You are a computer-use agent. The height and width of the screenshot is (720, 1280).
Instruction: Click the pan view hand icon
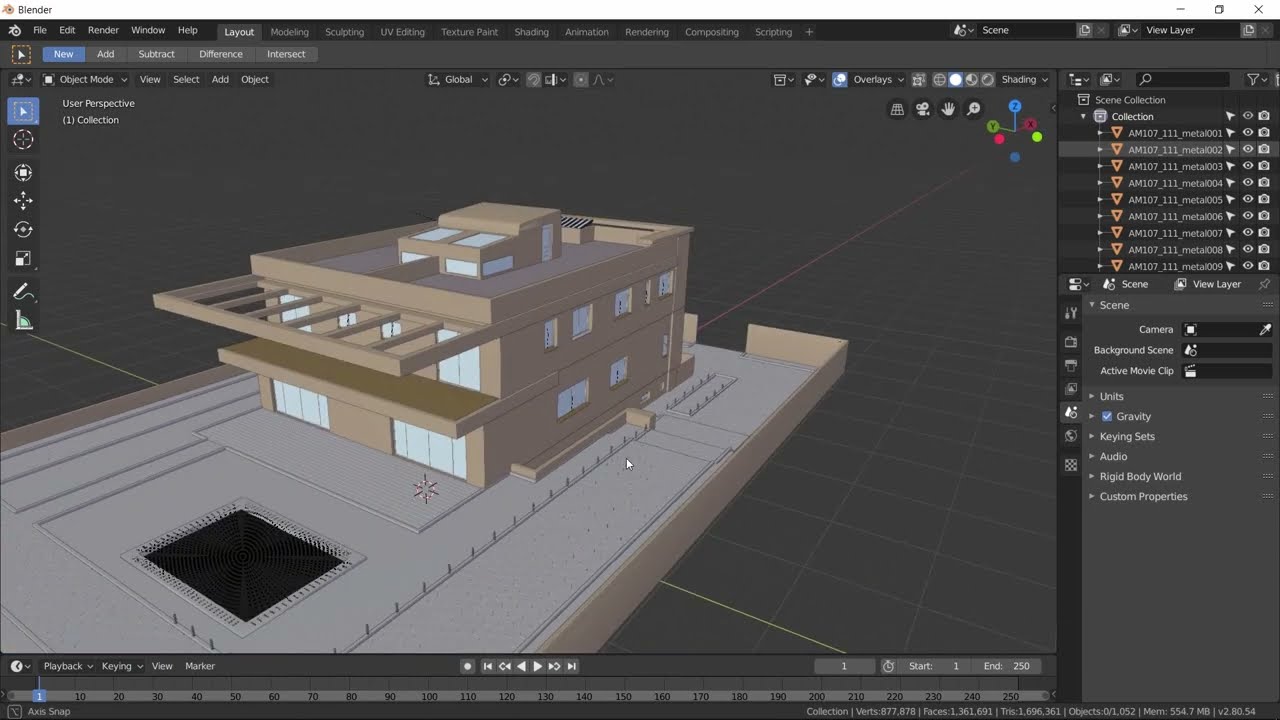click(x=948, y=109)
